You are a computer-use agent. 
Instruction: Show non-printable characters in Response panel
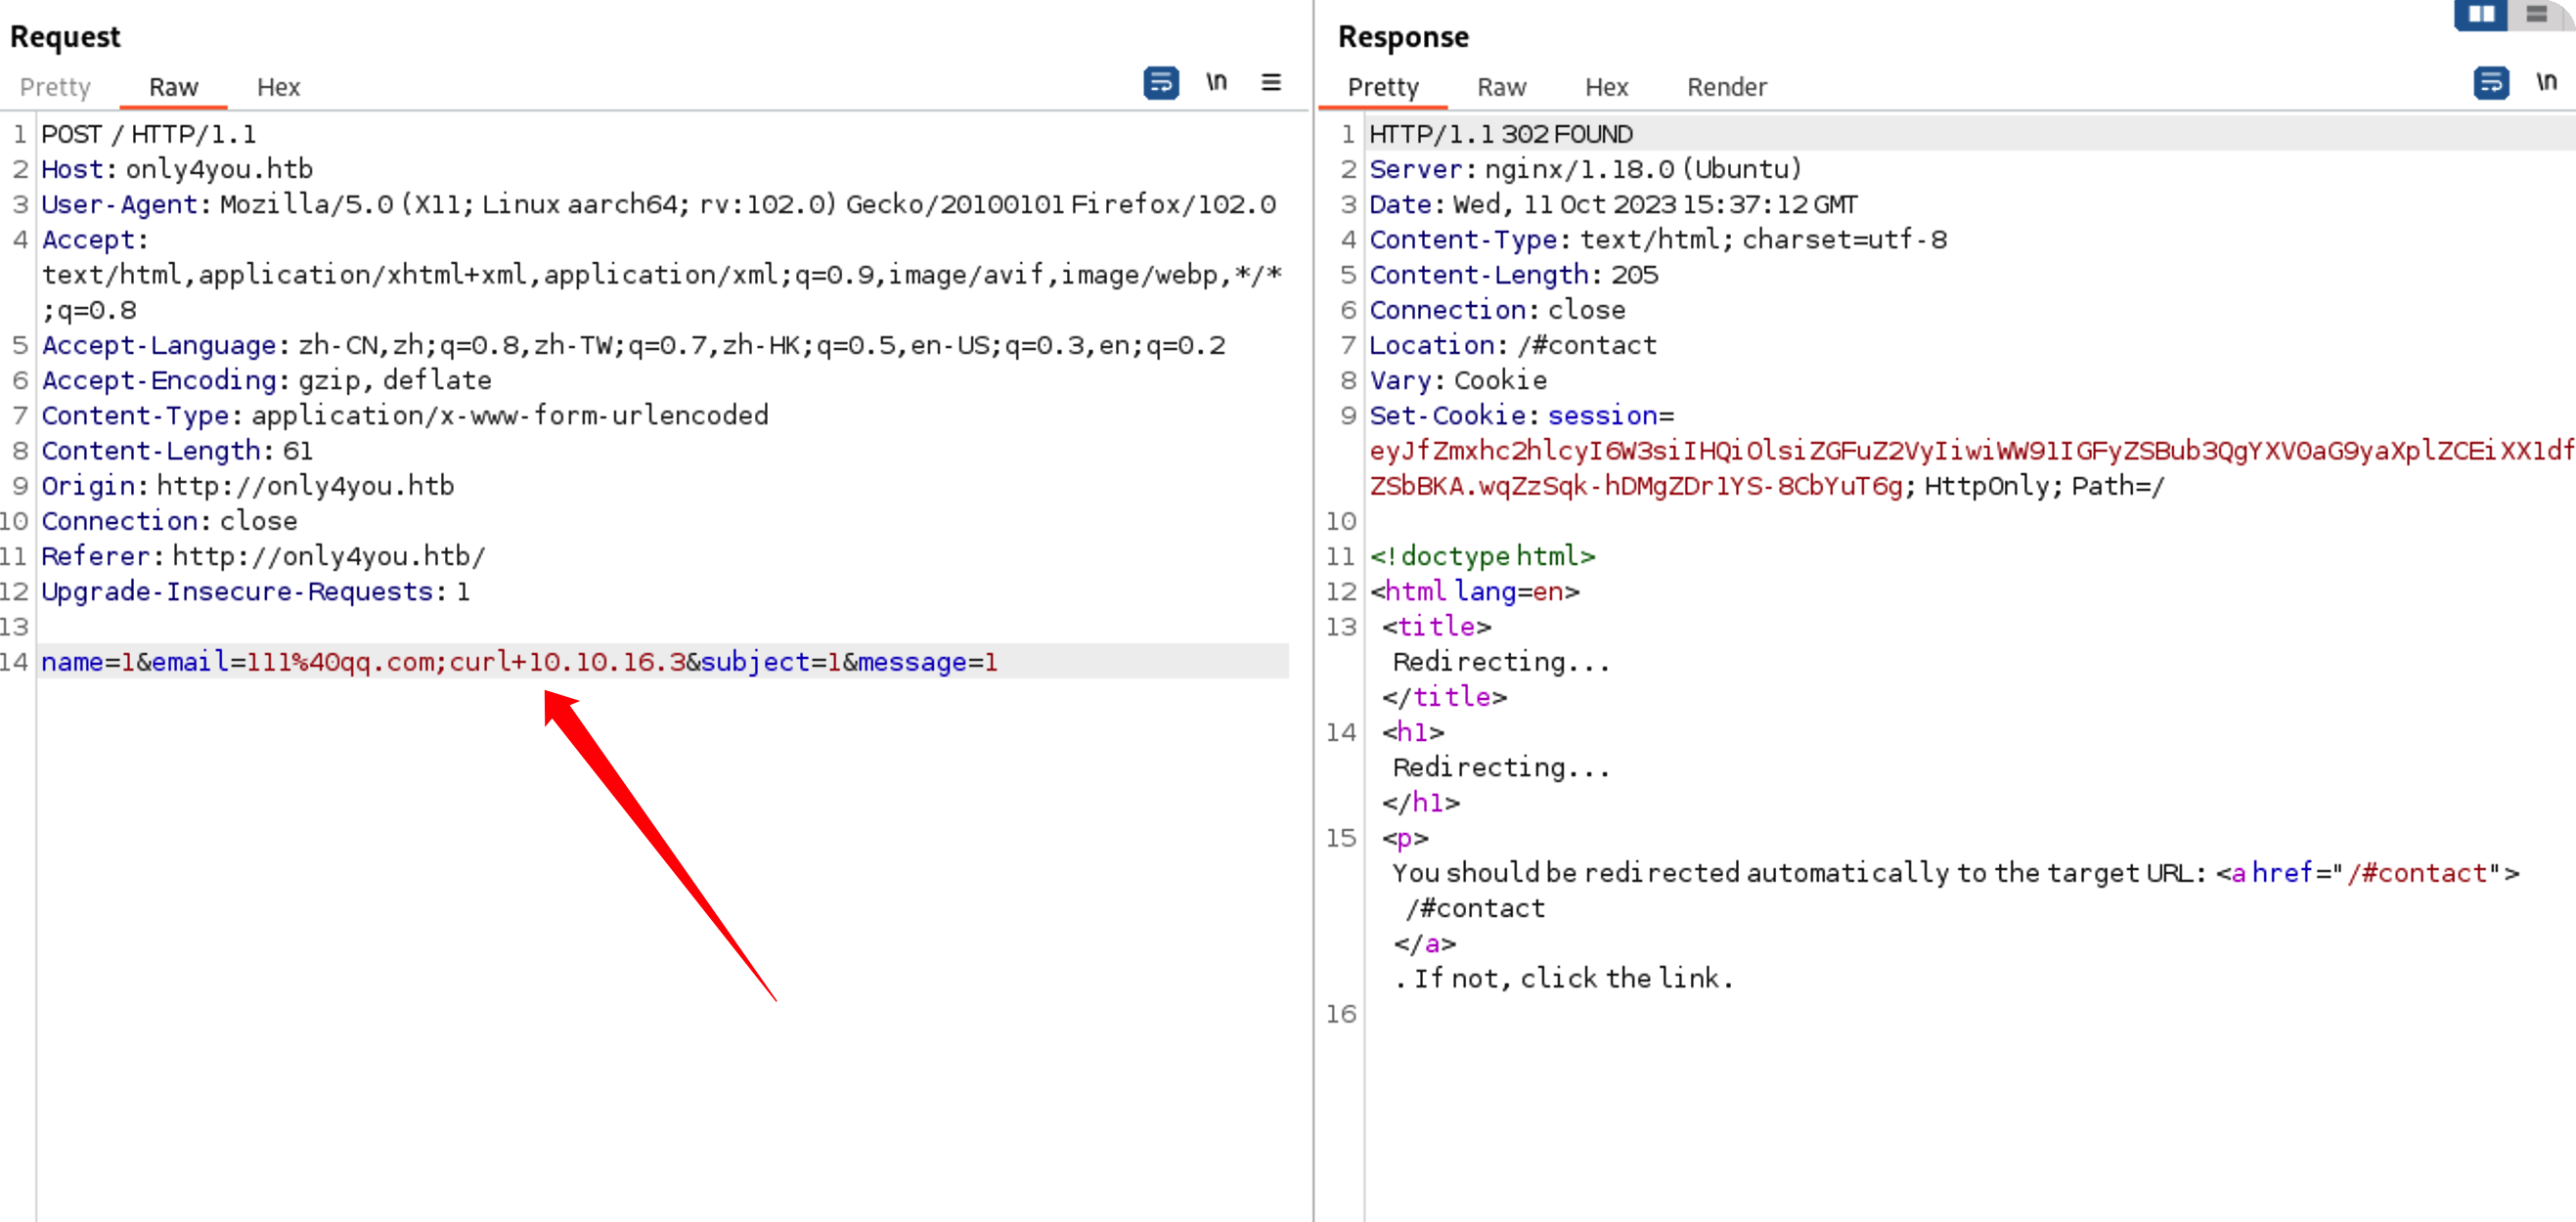(2546, 82)
